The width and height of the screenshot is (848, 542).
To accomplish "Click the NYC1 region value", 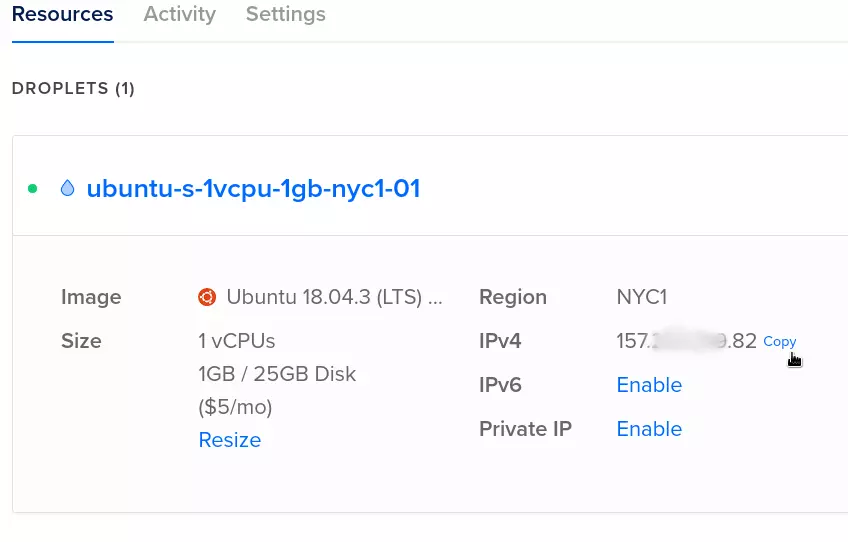I will click(x=641, y=297).
